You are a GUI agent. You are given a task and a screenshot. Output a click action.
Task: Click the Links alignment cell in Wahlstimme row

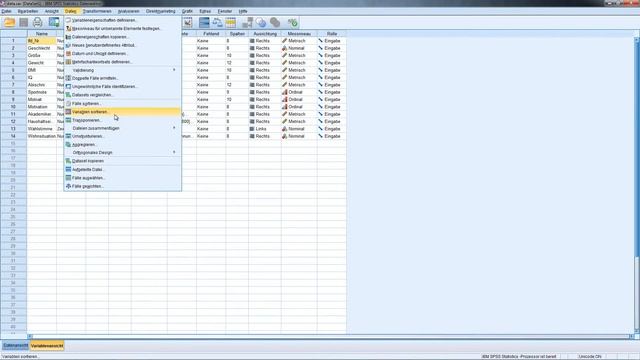265,129
